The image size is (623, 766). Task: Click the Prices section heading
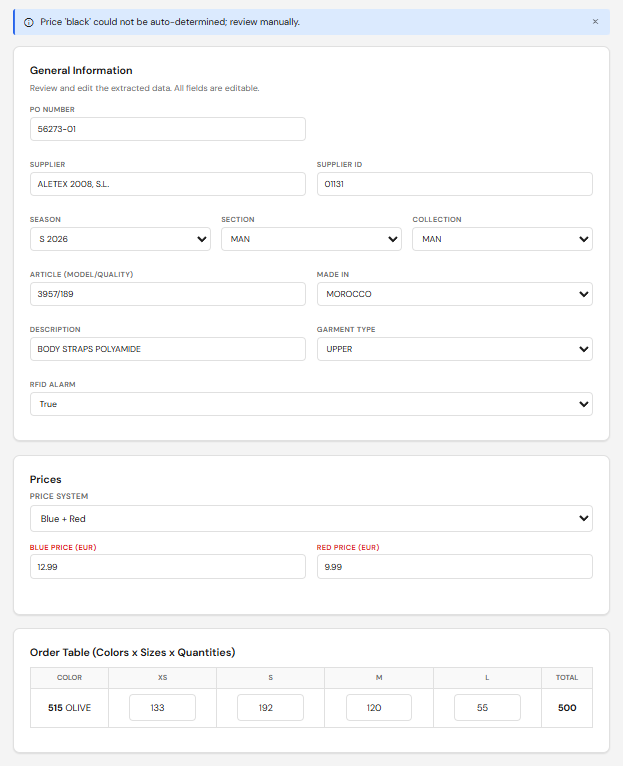[x=45, y=479]
